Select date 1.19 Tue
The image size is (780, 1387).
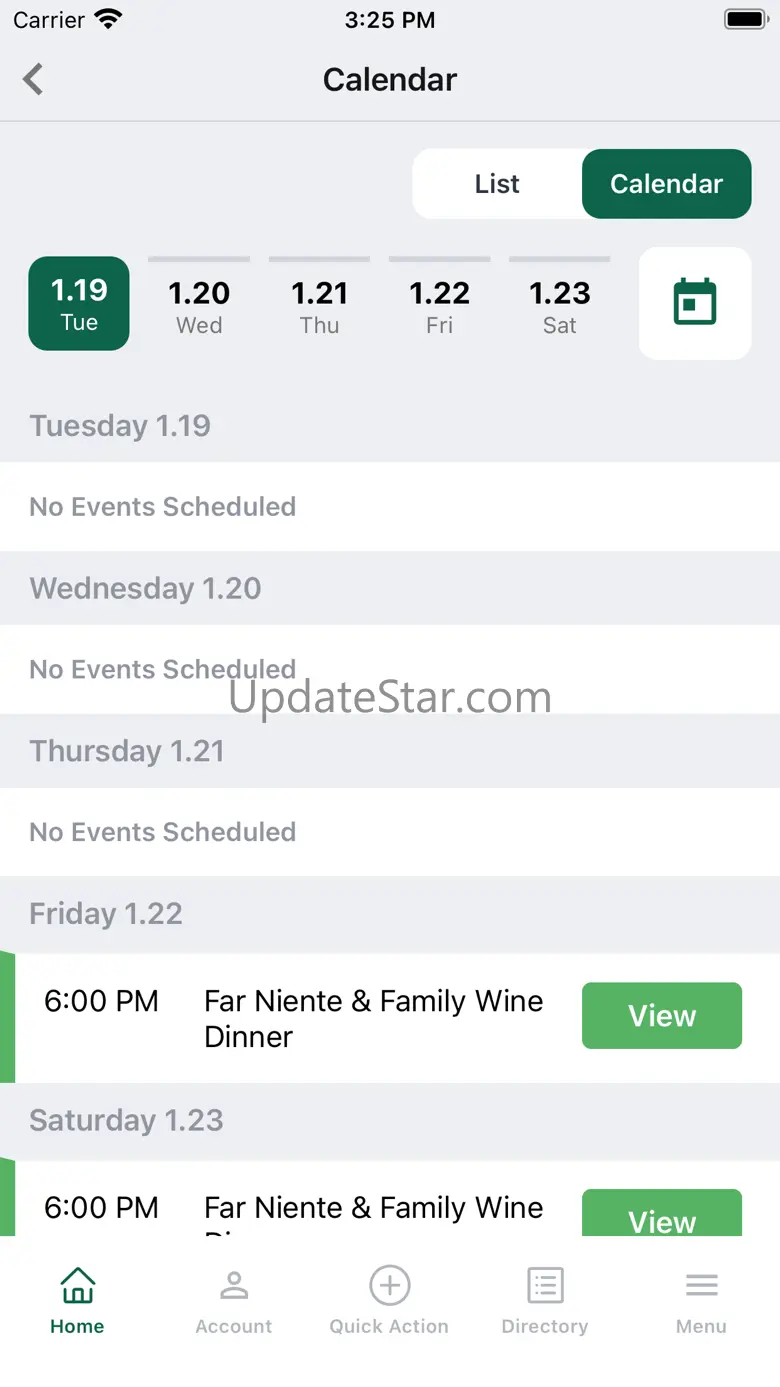point(79,304)
